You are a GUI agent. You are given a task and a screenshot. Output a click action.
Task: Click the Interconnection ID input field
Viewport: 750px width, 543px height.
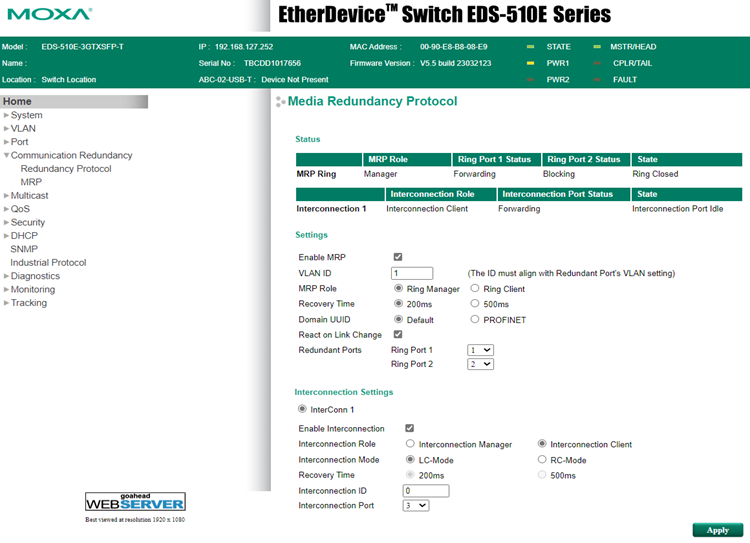tap(426, 490)
